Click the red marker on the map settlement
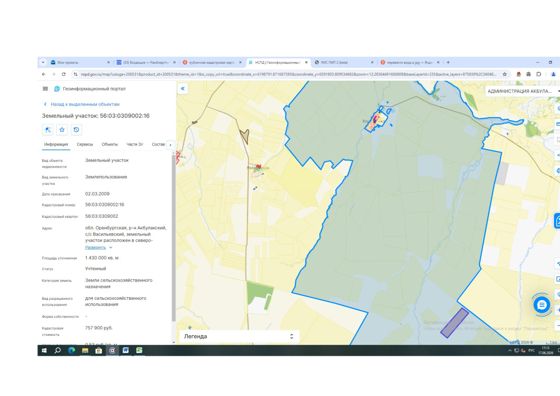560x396 pixels. point(259,166)
